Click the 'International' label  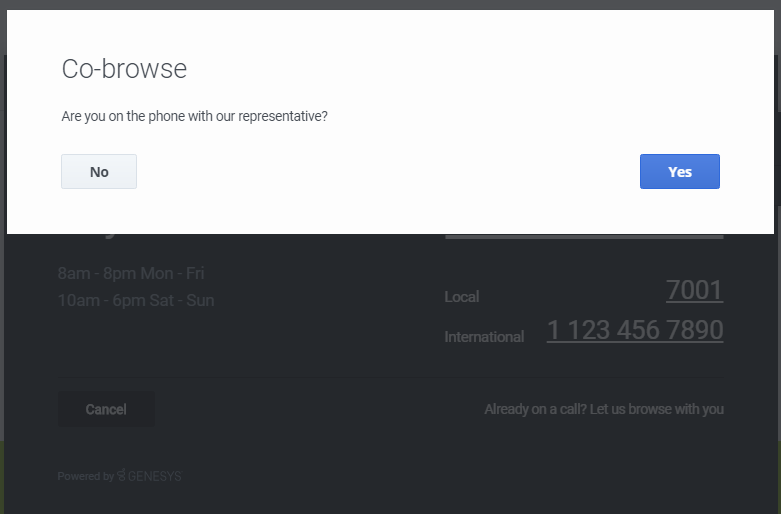click(x=484, y=337)
